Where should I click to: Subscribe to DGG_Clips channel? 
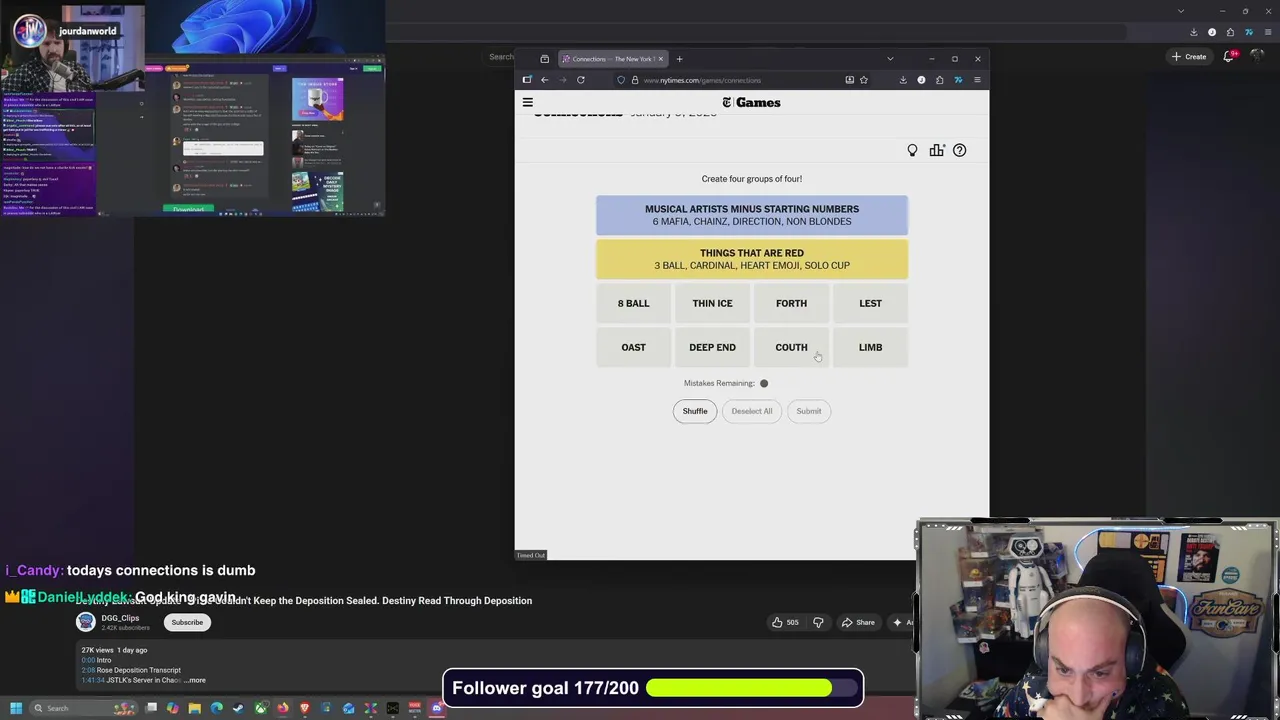pyautogui.click(x=187, y=622)
